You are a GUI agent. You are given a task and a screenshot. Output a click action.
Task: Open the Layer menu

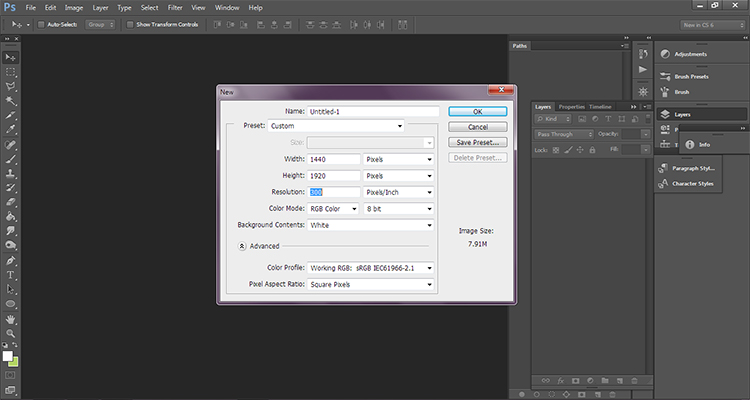100,8
